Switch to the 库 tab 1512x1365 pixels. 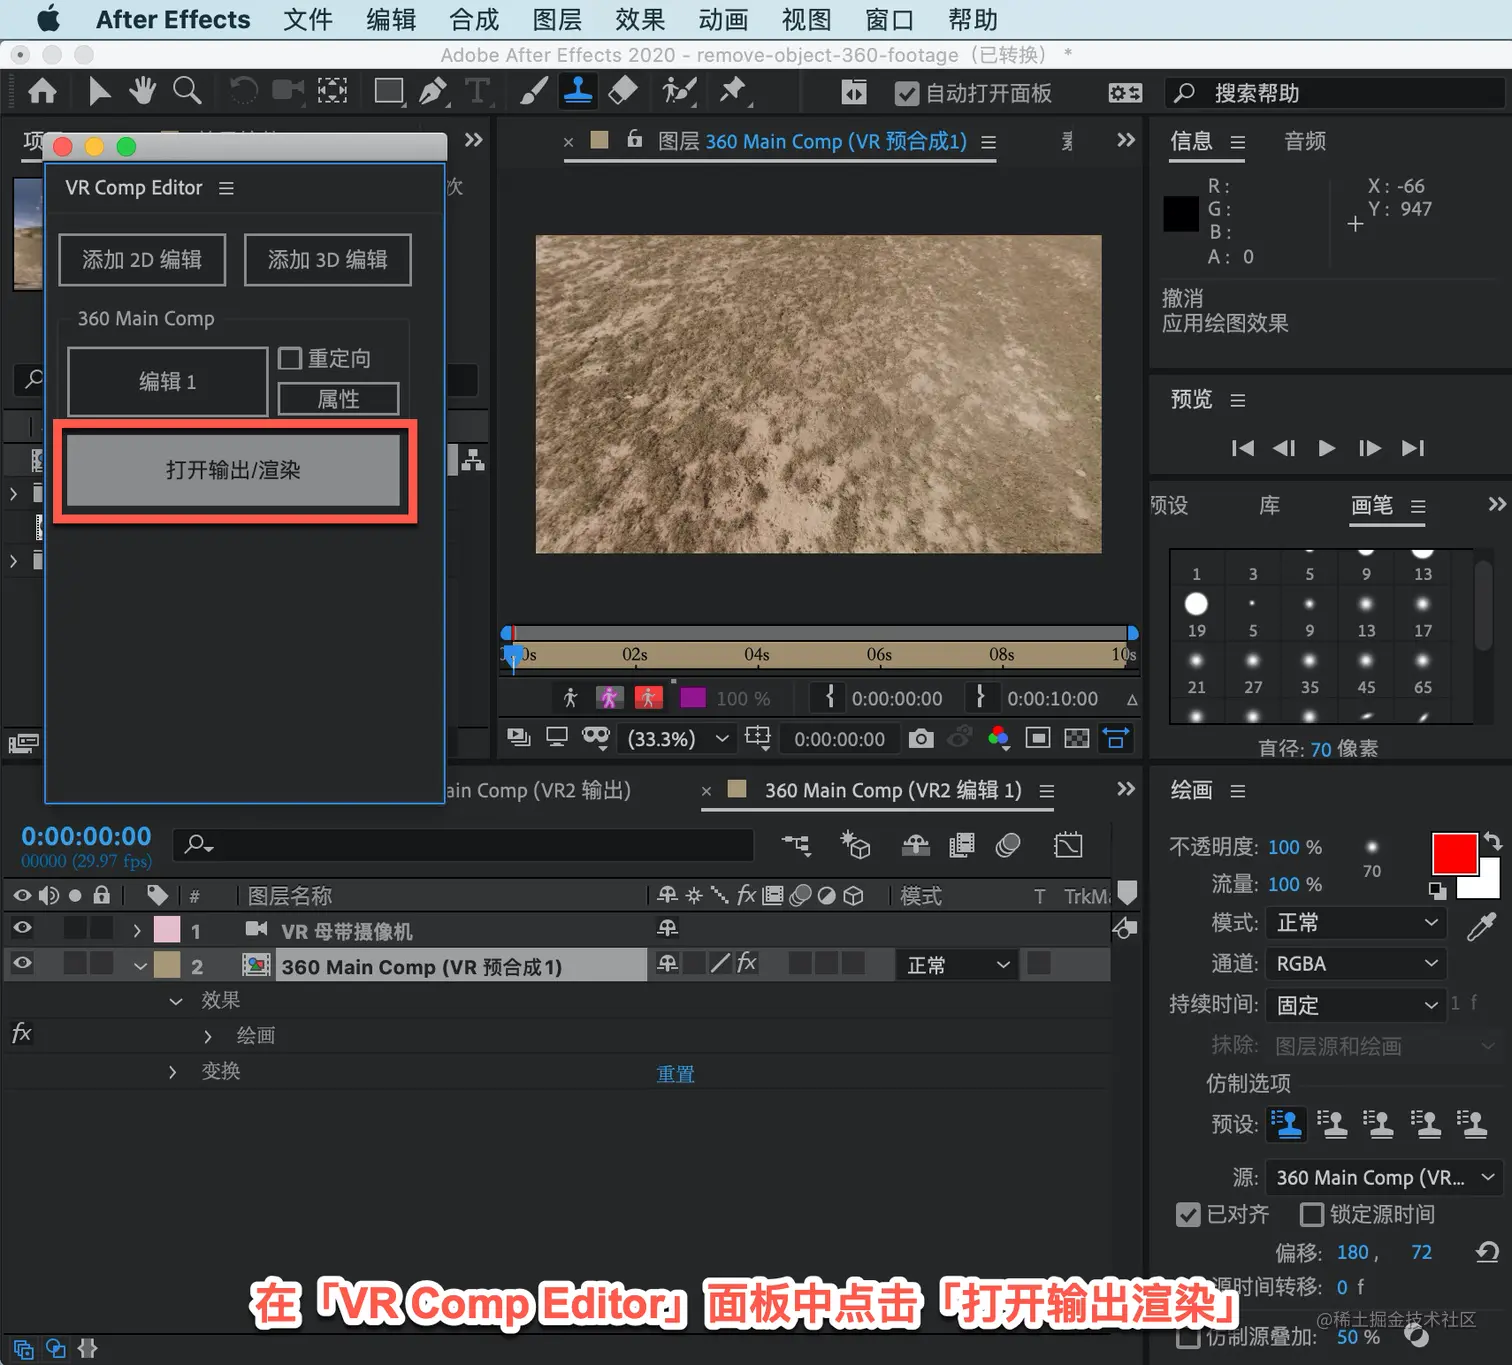point(1269,505)
